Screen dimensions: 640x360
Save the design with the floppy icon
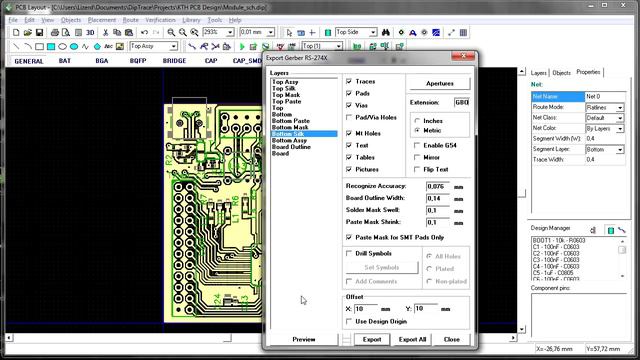pos(39,32)
